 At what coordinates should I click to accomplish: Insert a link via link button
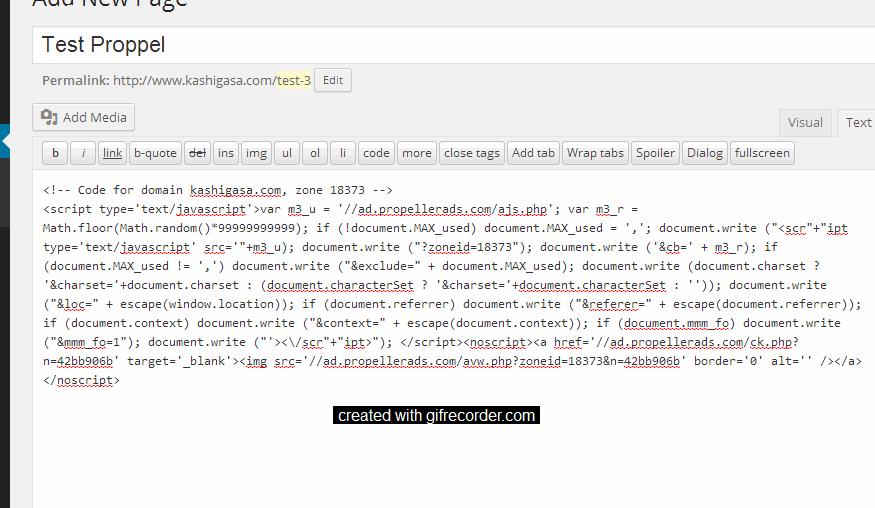pos(112,153)
